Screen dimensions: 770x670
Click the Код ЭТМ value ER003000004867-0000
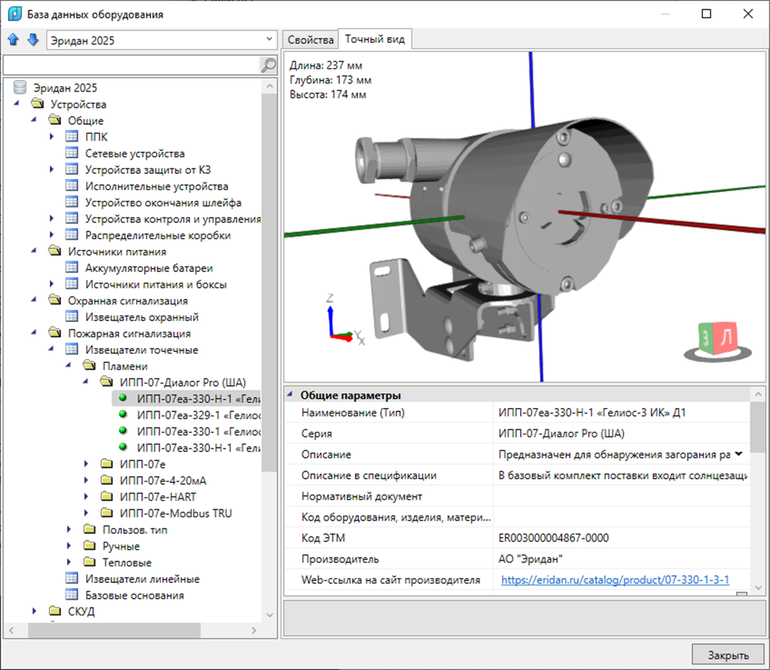coord(553,538)
